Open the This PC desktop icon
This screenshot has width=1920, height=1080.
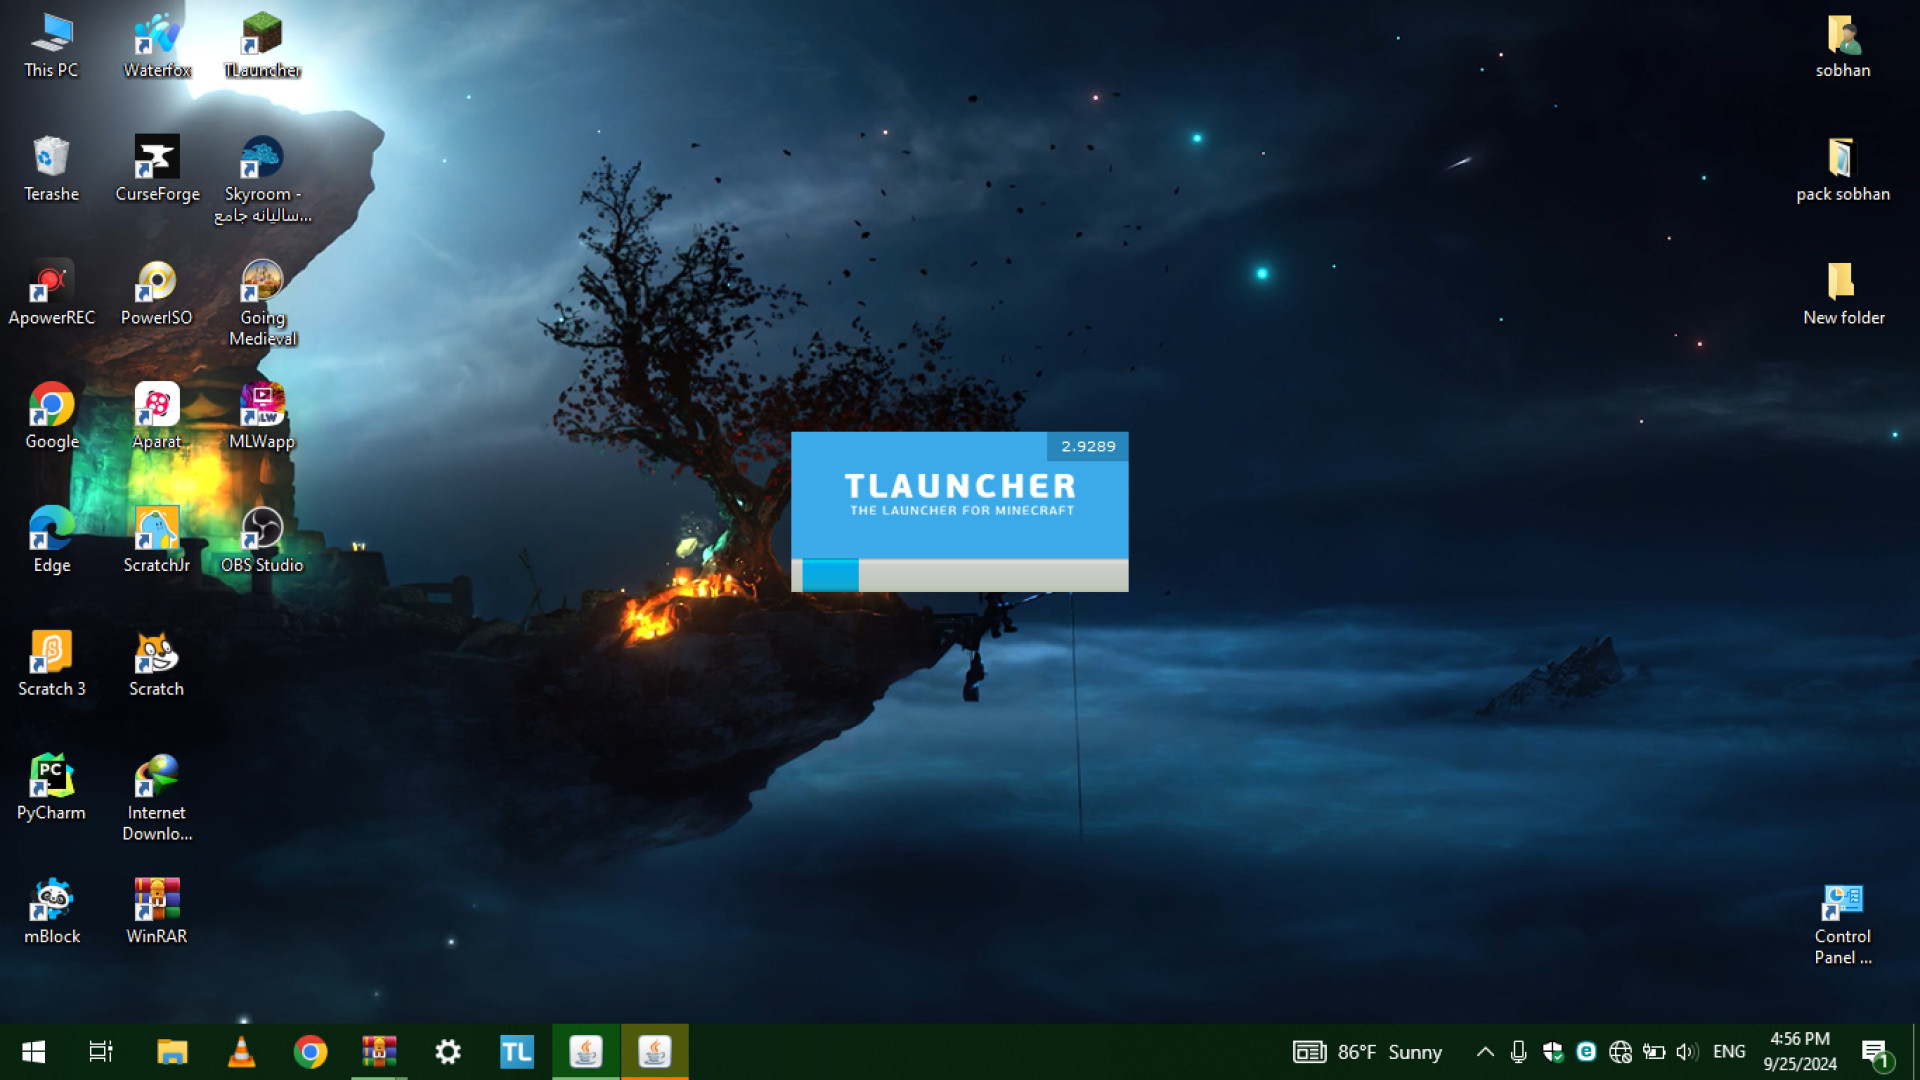51,46
